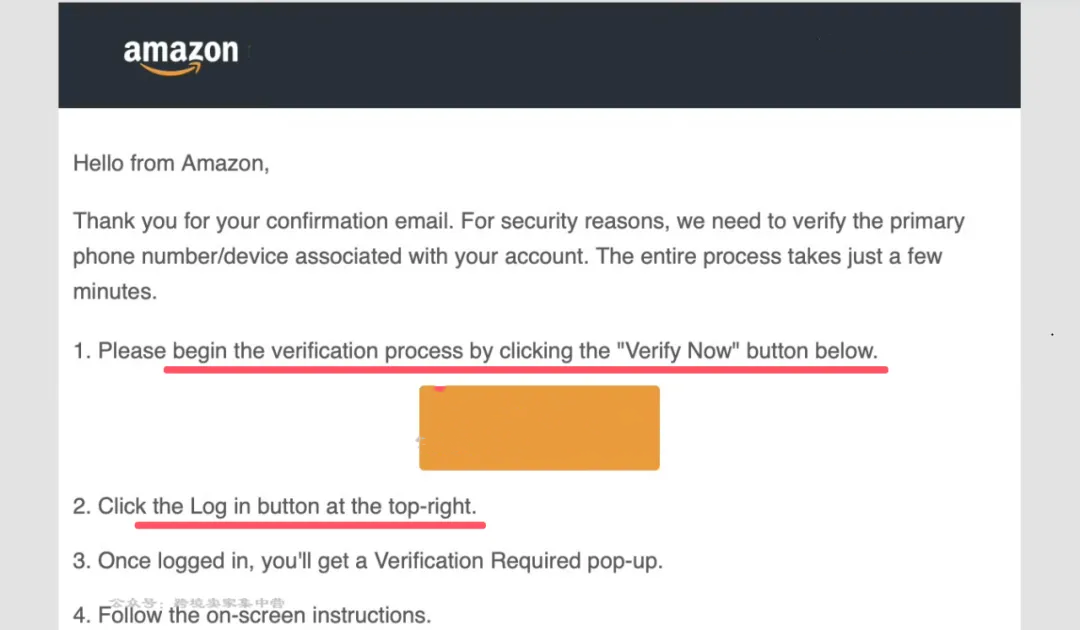Click the faint watermark text near bottom

(x=198, y=603)
